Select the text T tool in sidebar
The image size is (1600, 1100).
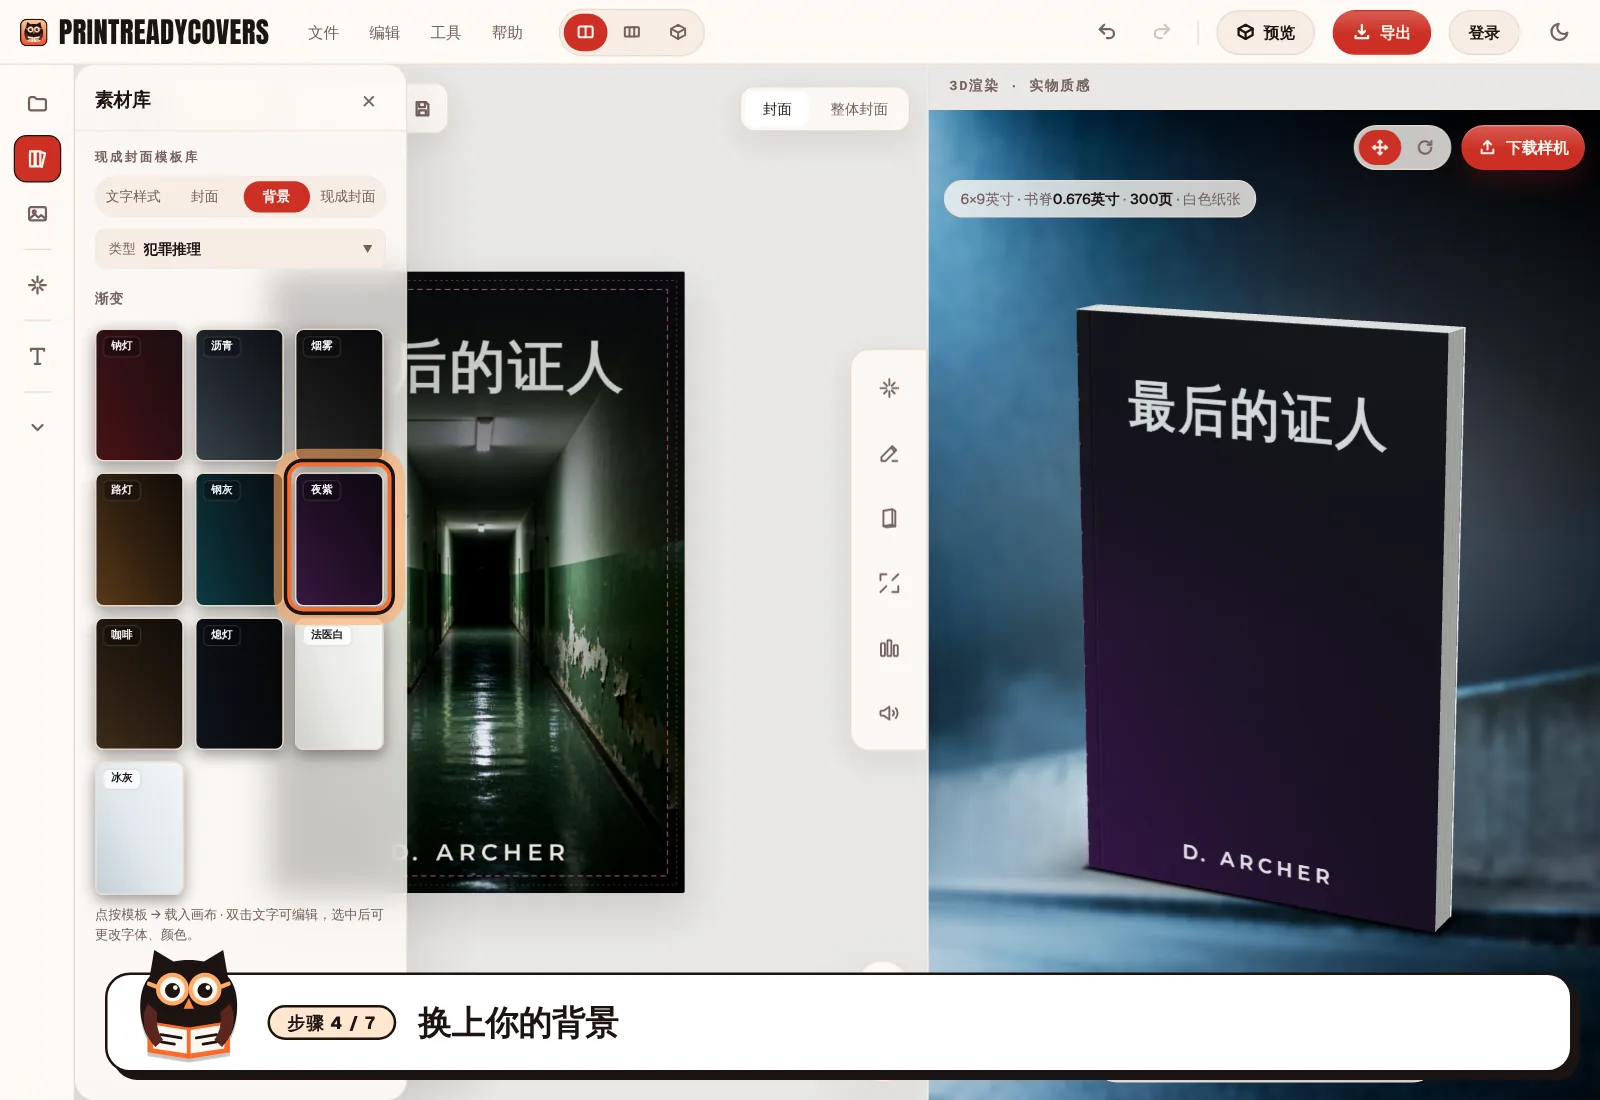[37, 356]
